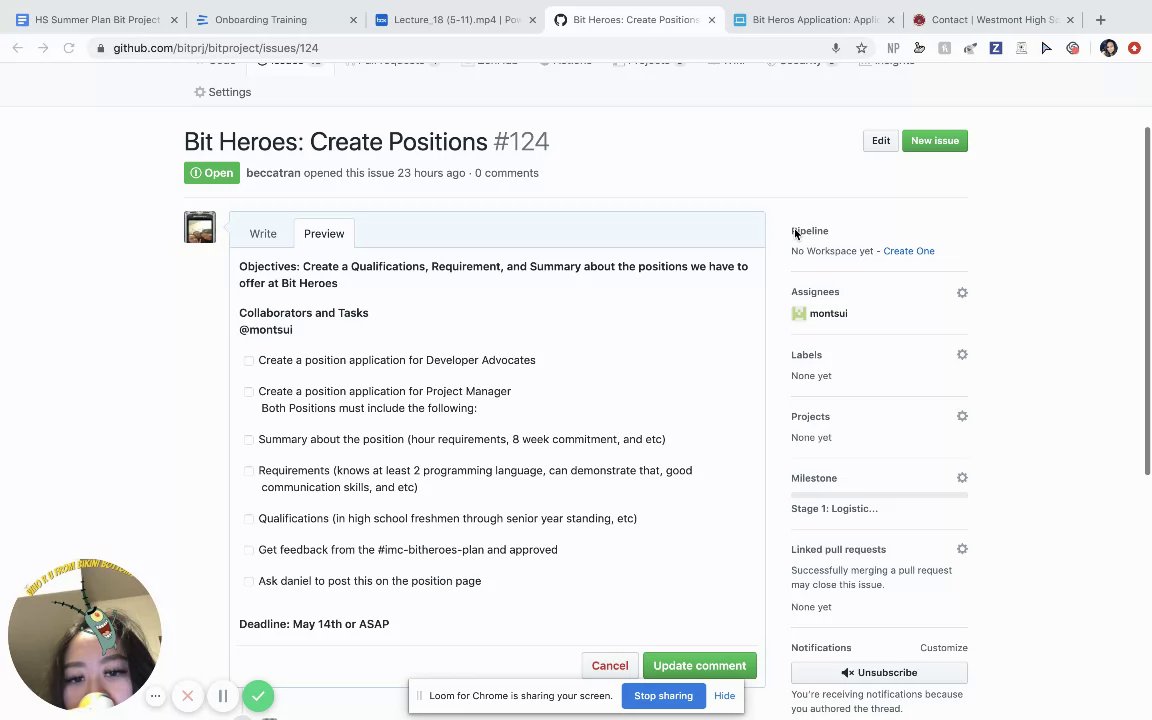The height and width of the screenshot is (720, 1152).
Task: Pause the Loom recording
Action: coord(223,696)
